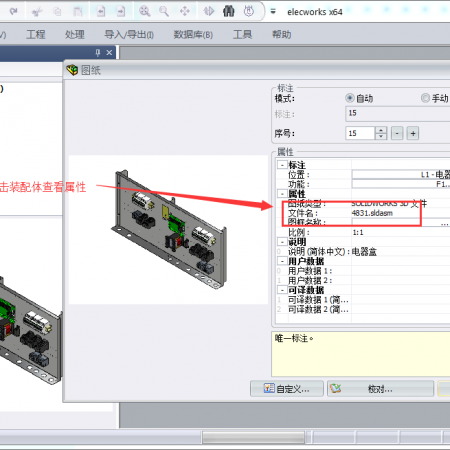
Task: Click the 自定义... button
Action: (287, 389)
